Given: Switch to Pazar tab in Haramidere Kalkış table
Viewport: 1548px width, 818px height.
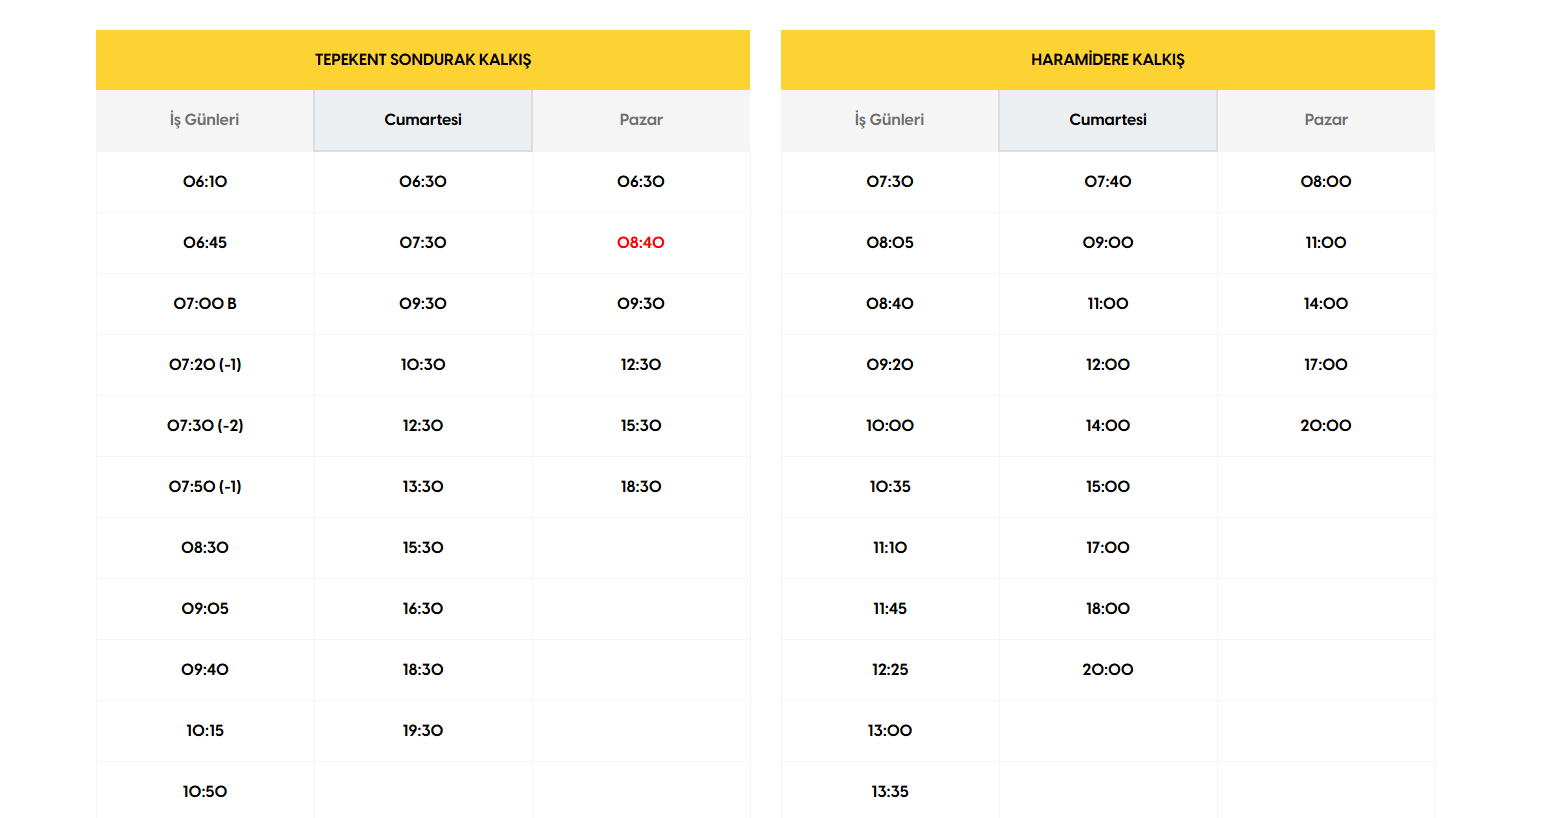Looking at the screenshot, I should point(1326,120).
